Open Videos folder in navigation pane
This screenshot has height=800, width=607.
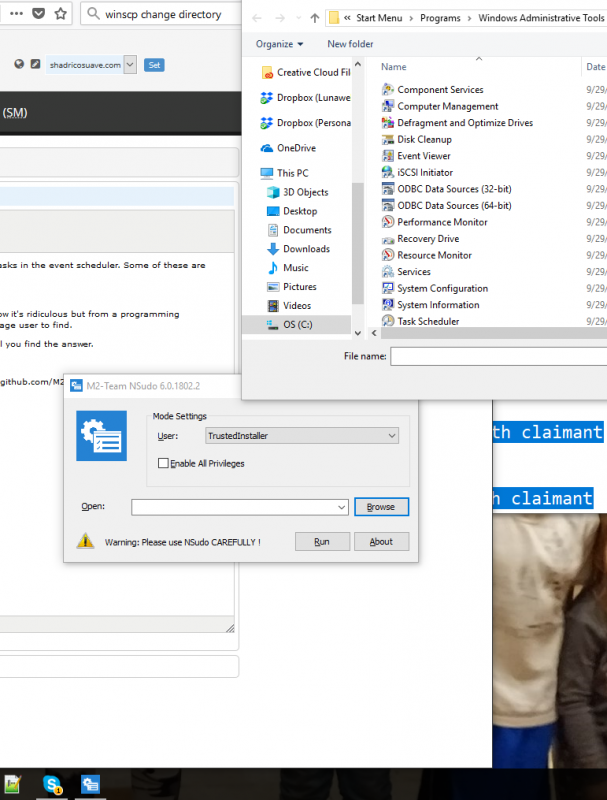[x=289, y=306]
